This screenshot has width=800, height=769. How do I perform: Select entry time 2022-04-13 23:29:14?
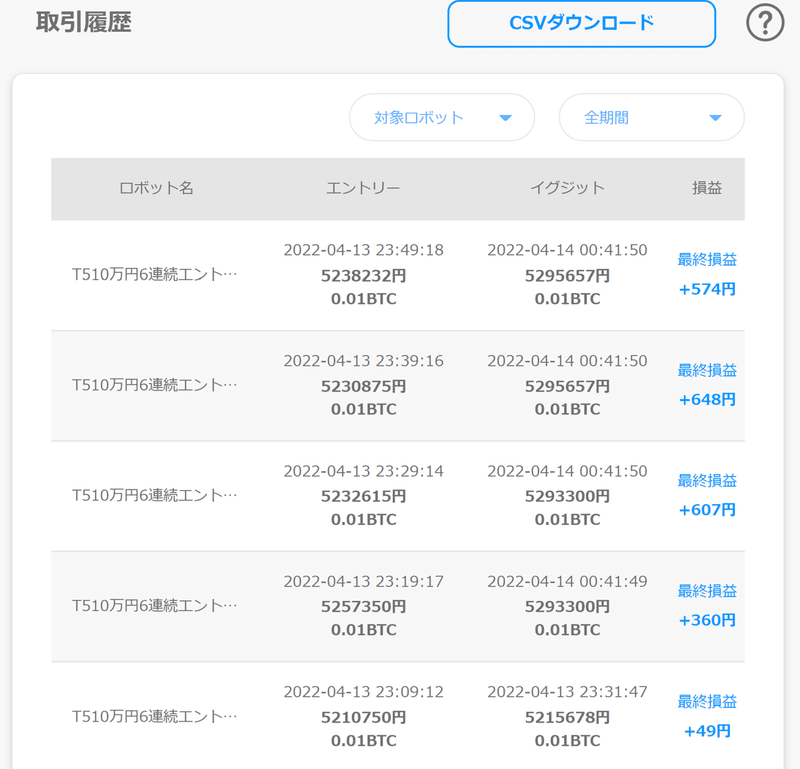pyautogui.click(x=363, y=471)
